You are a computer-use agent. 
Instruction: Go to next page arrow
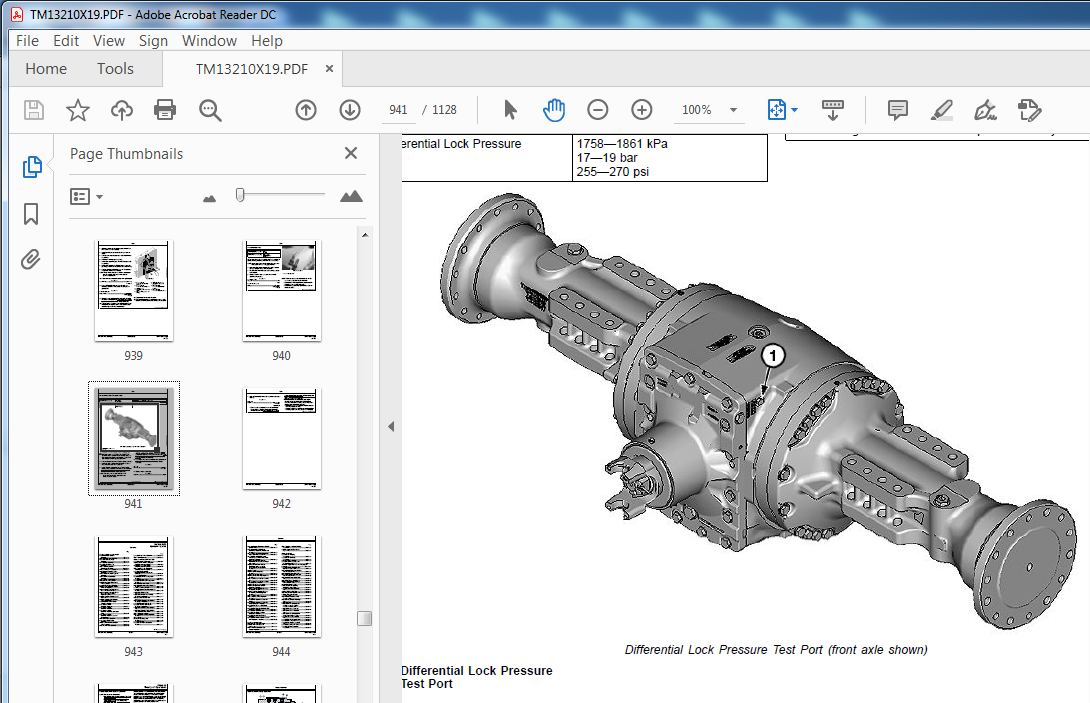pos(350,110)
